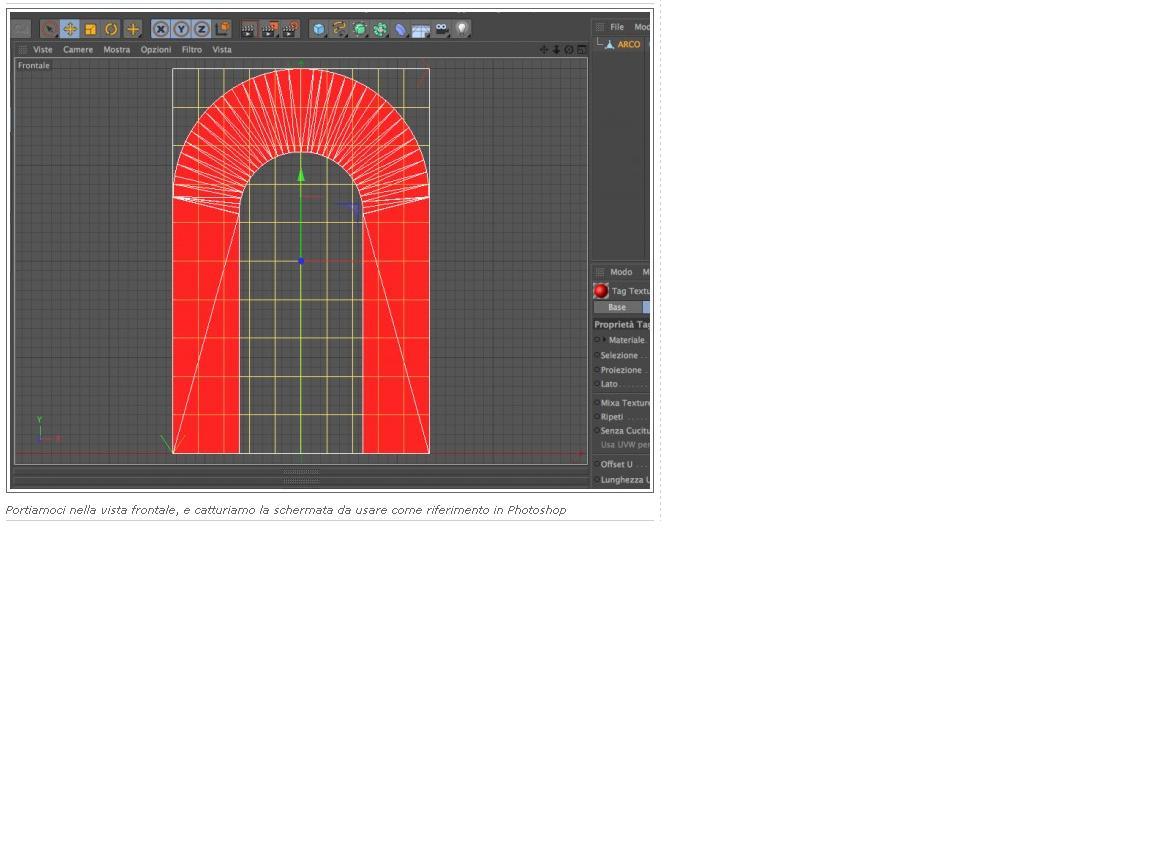Click the light bulb icon

[461, 29]
